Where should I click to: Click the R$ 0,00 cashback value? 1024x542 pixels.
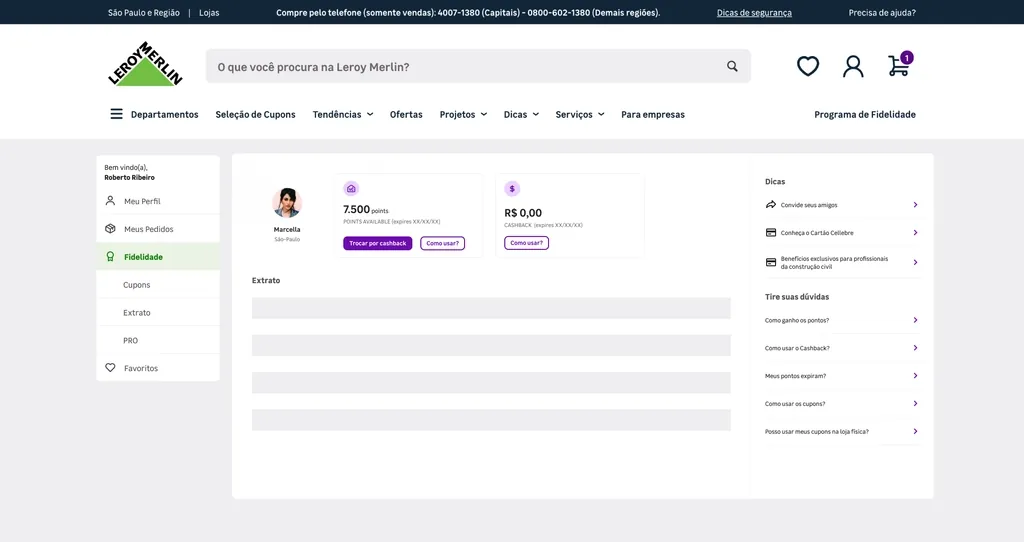point(523,213)
